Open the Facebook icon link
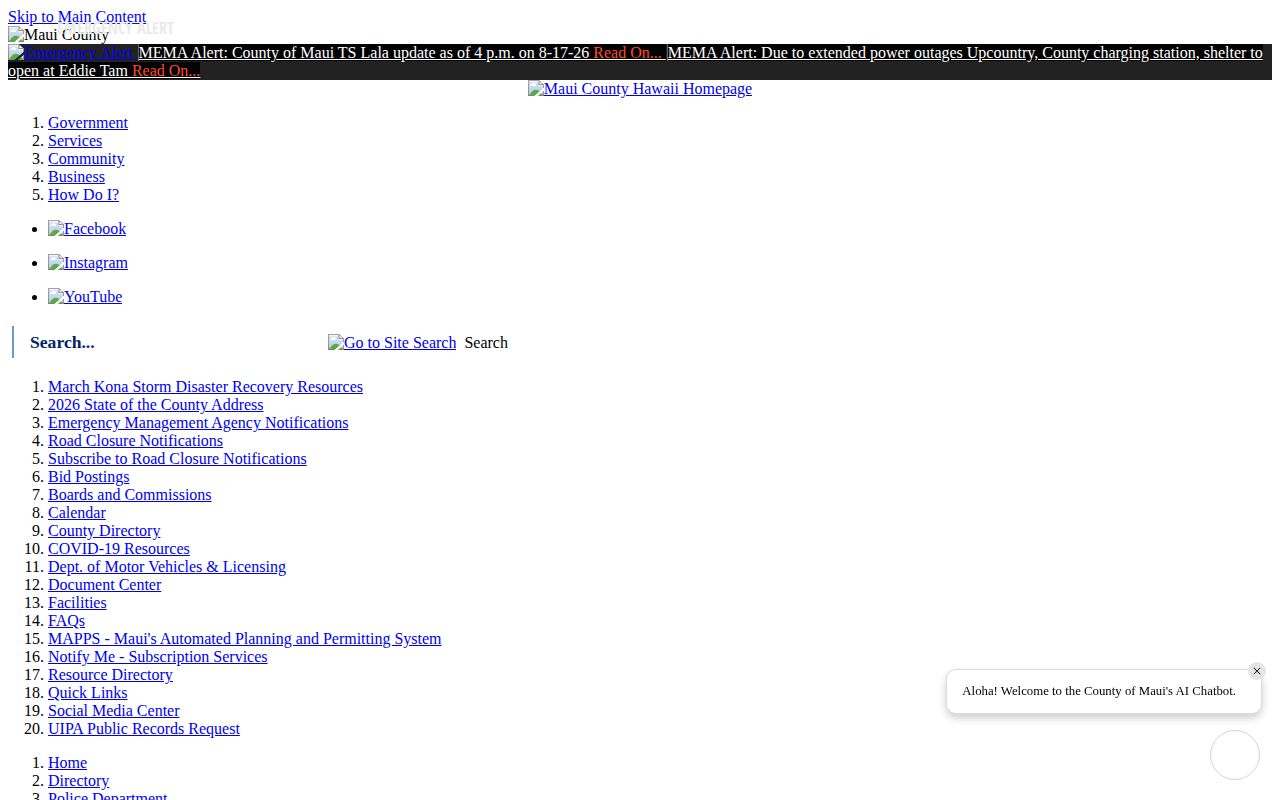 point(87,229)
